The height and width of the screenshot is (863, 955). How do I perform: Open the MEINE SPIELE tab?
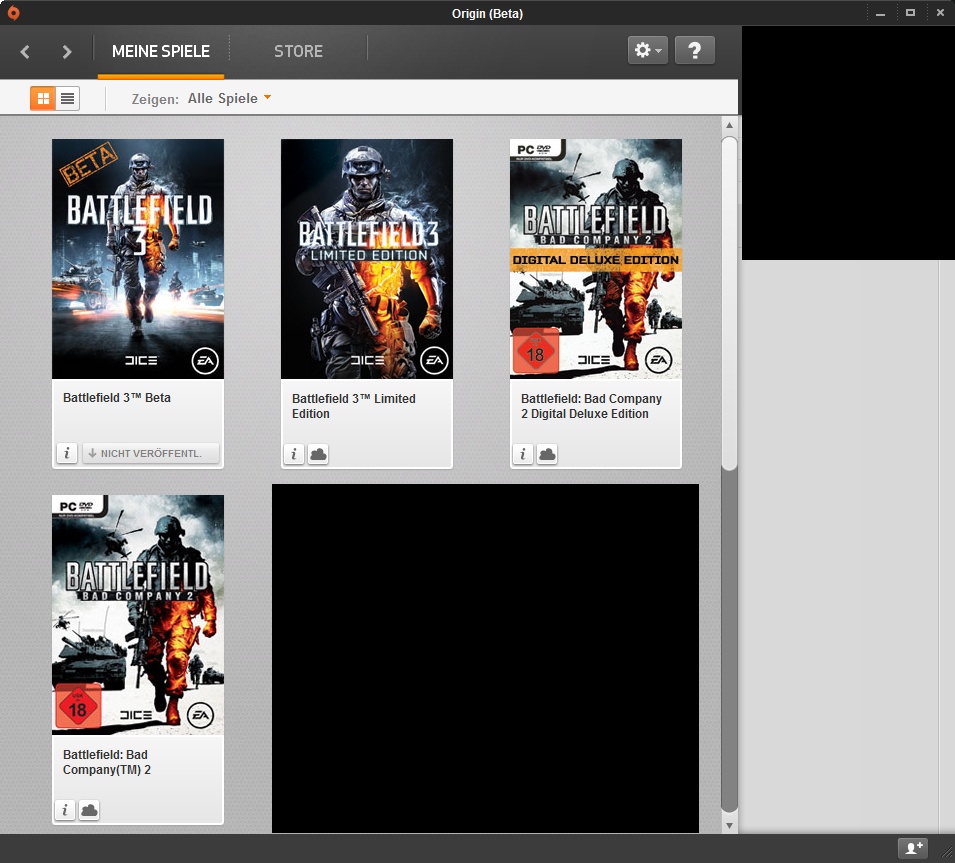coord(161,51)
